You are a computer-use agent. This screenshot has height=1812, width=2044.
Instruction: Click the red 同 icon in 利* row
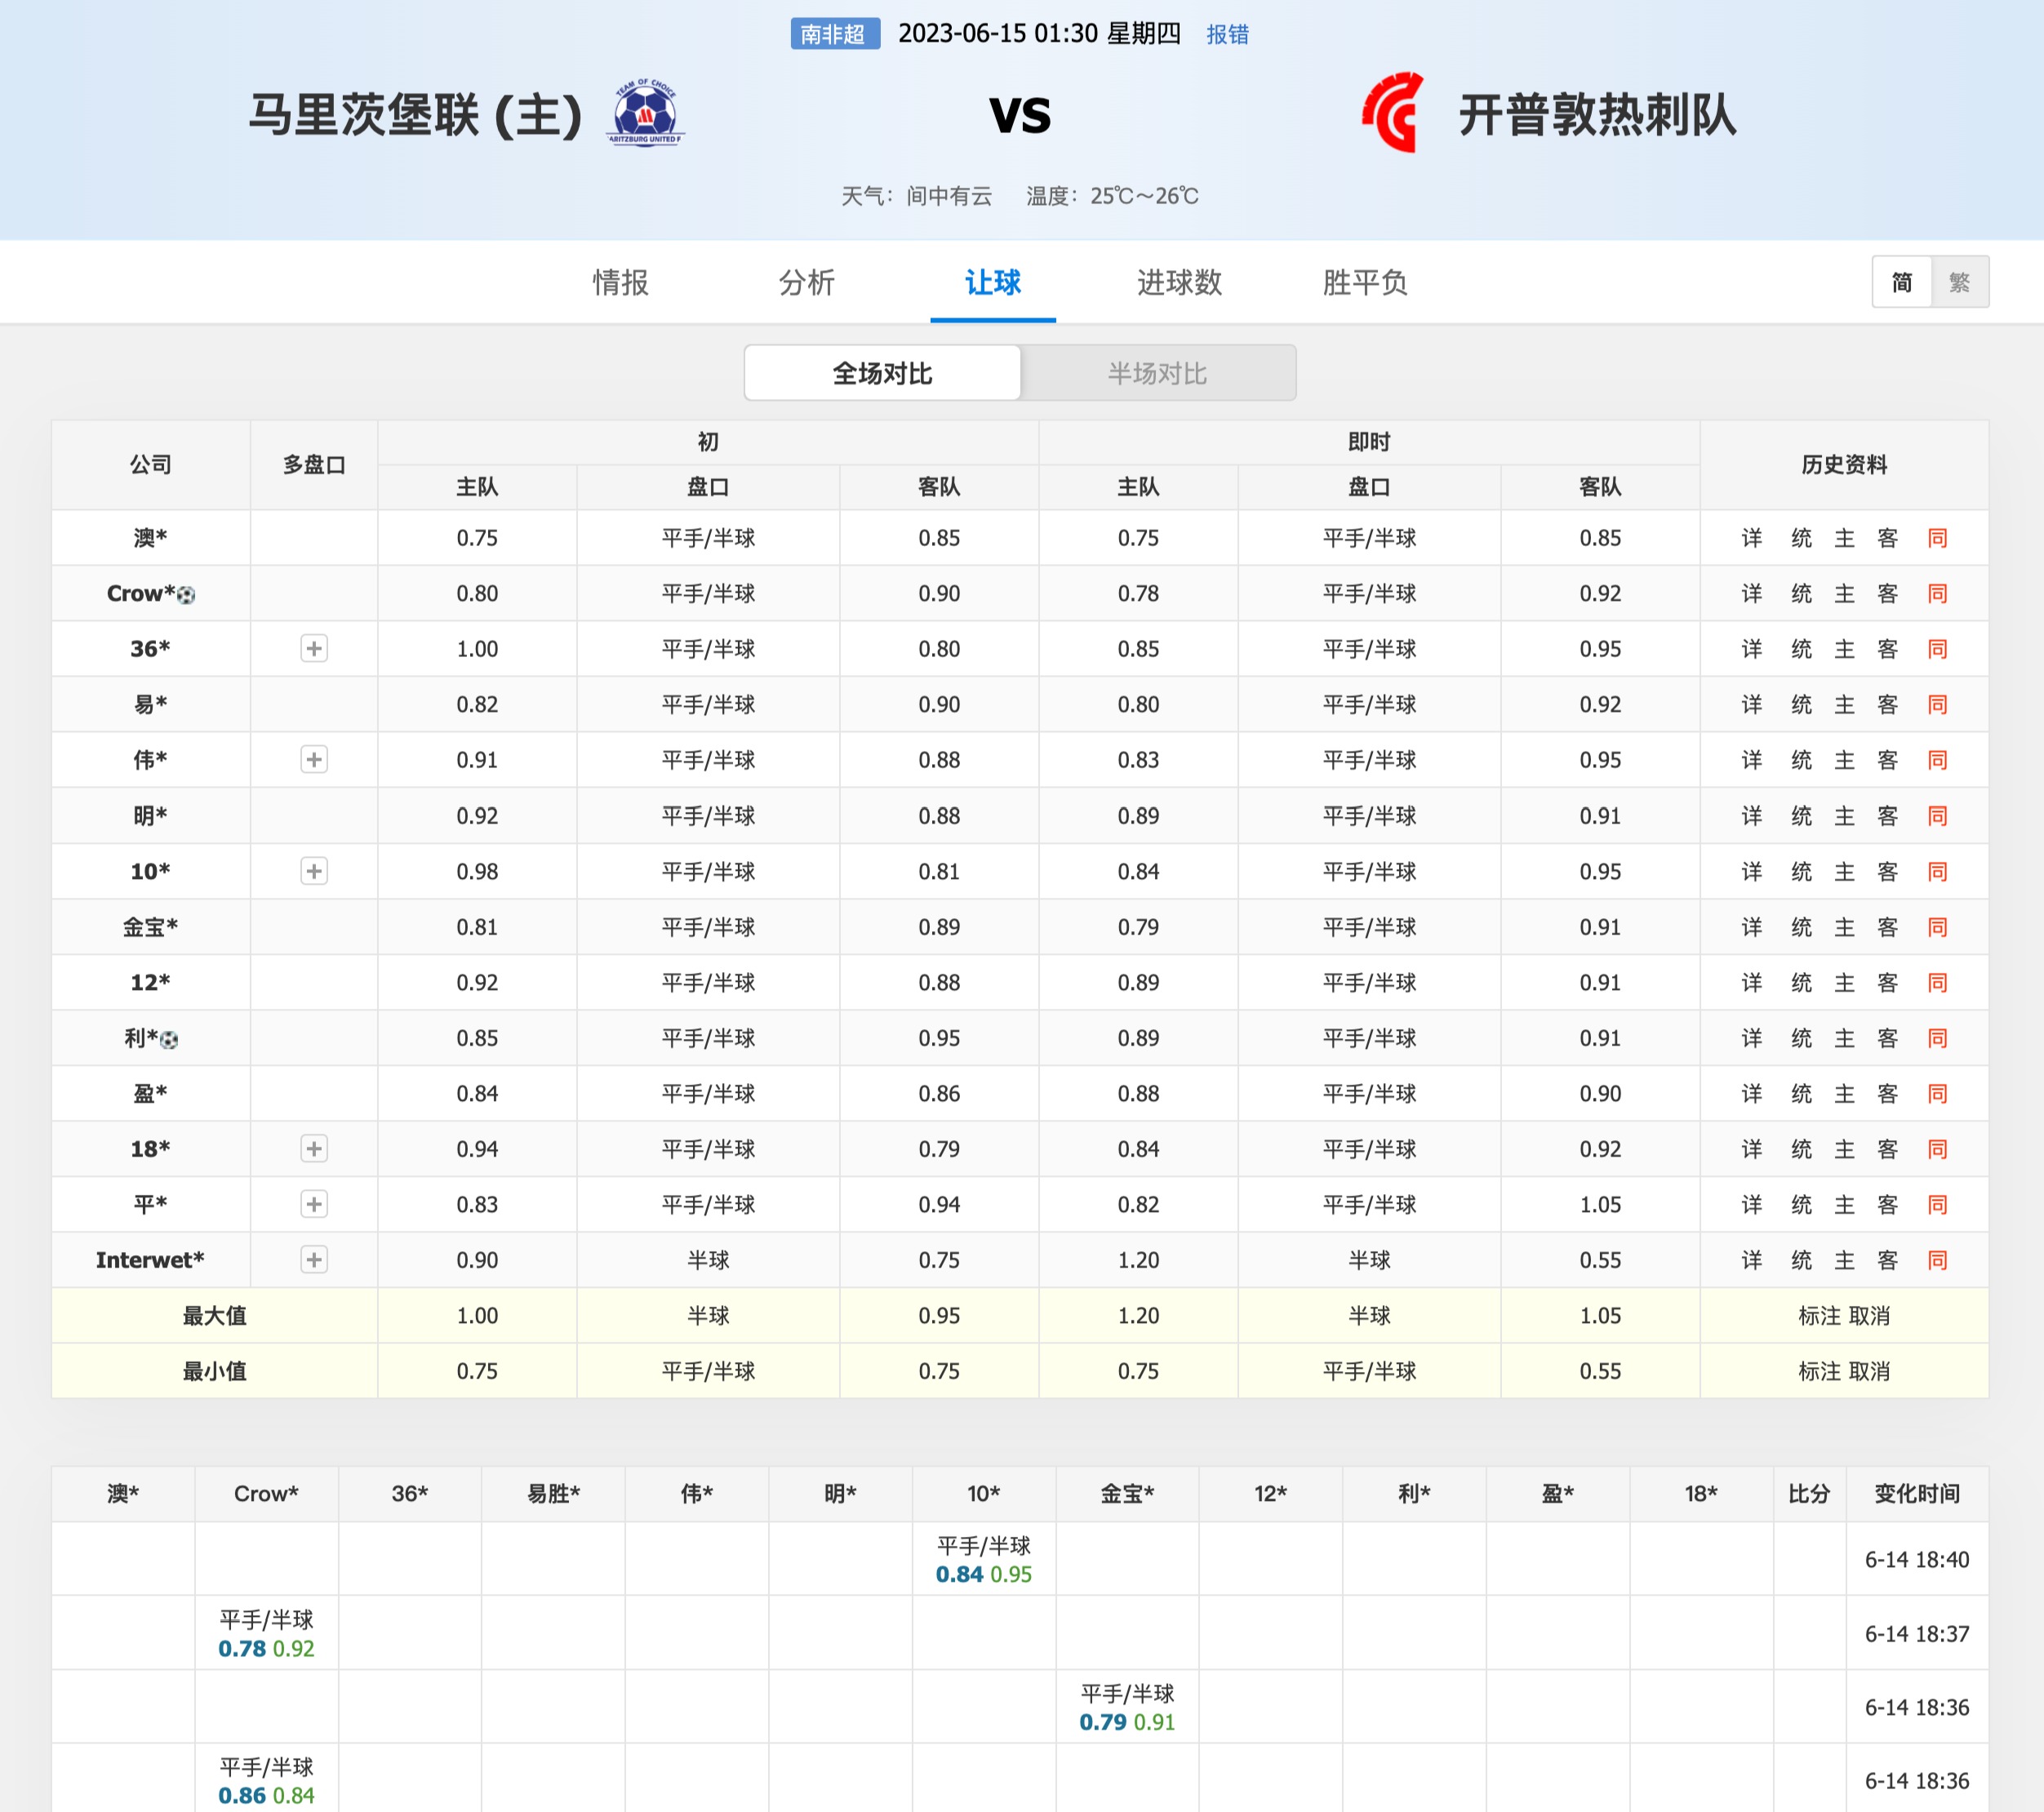pyautogui.click(x=1937, y=1038)
